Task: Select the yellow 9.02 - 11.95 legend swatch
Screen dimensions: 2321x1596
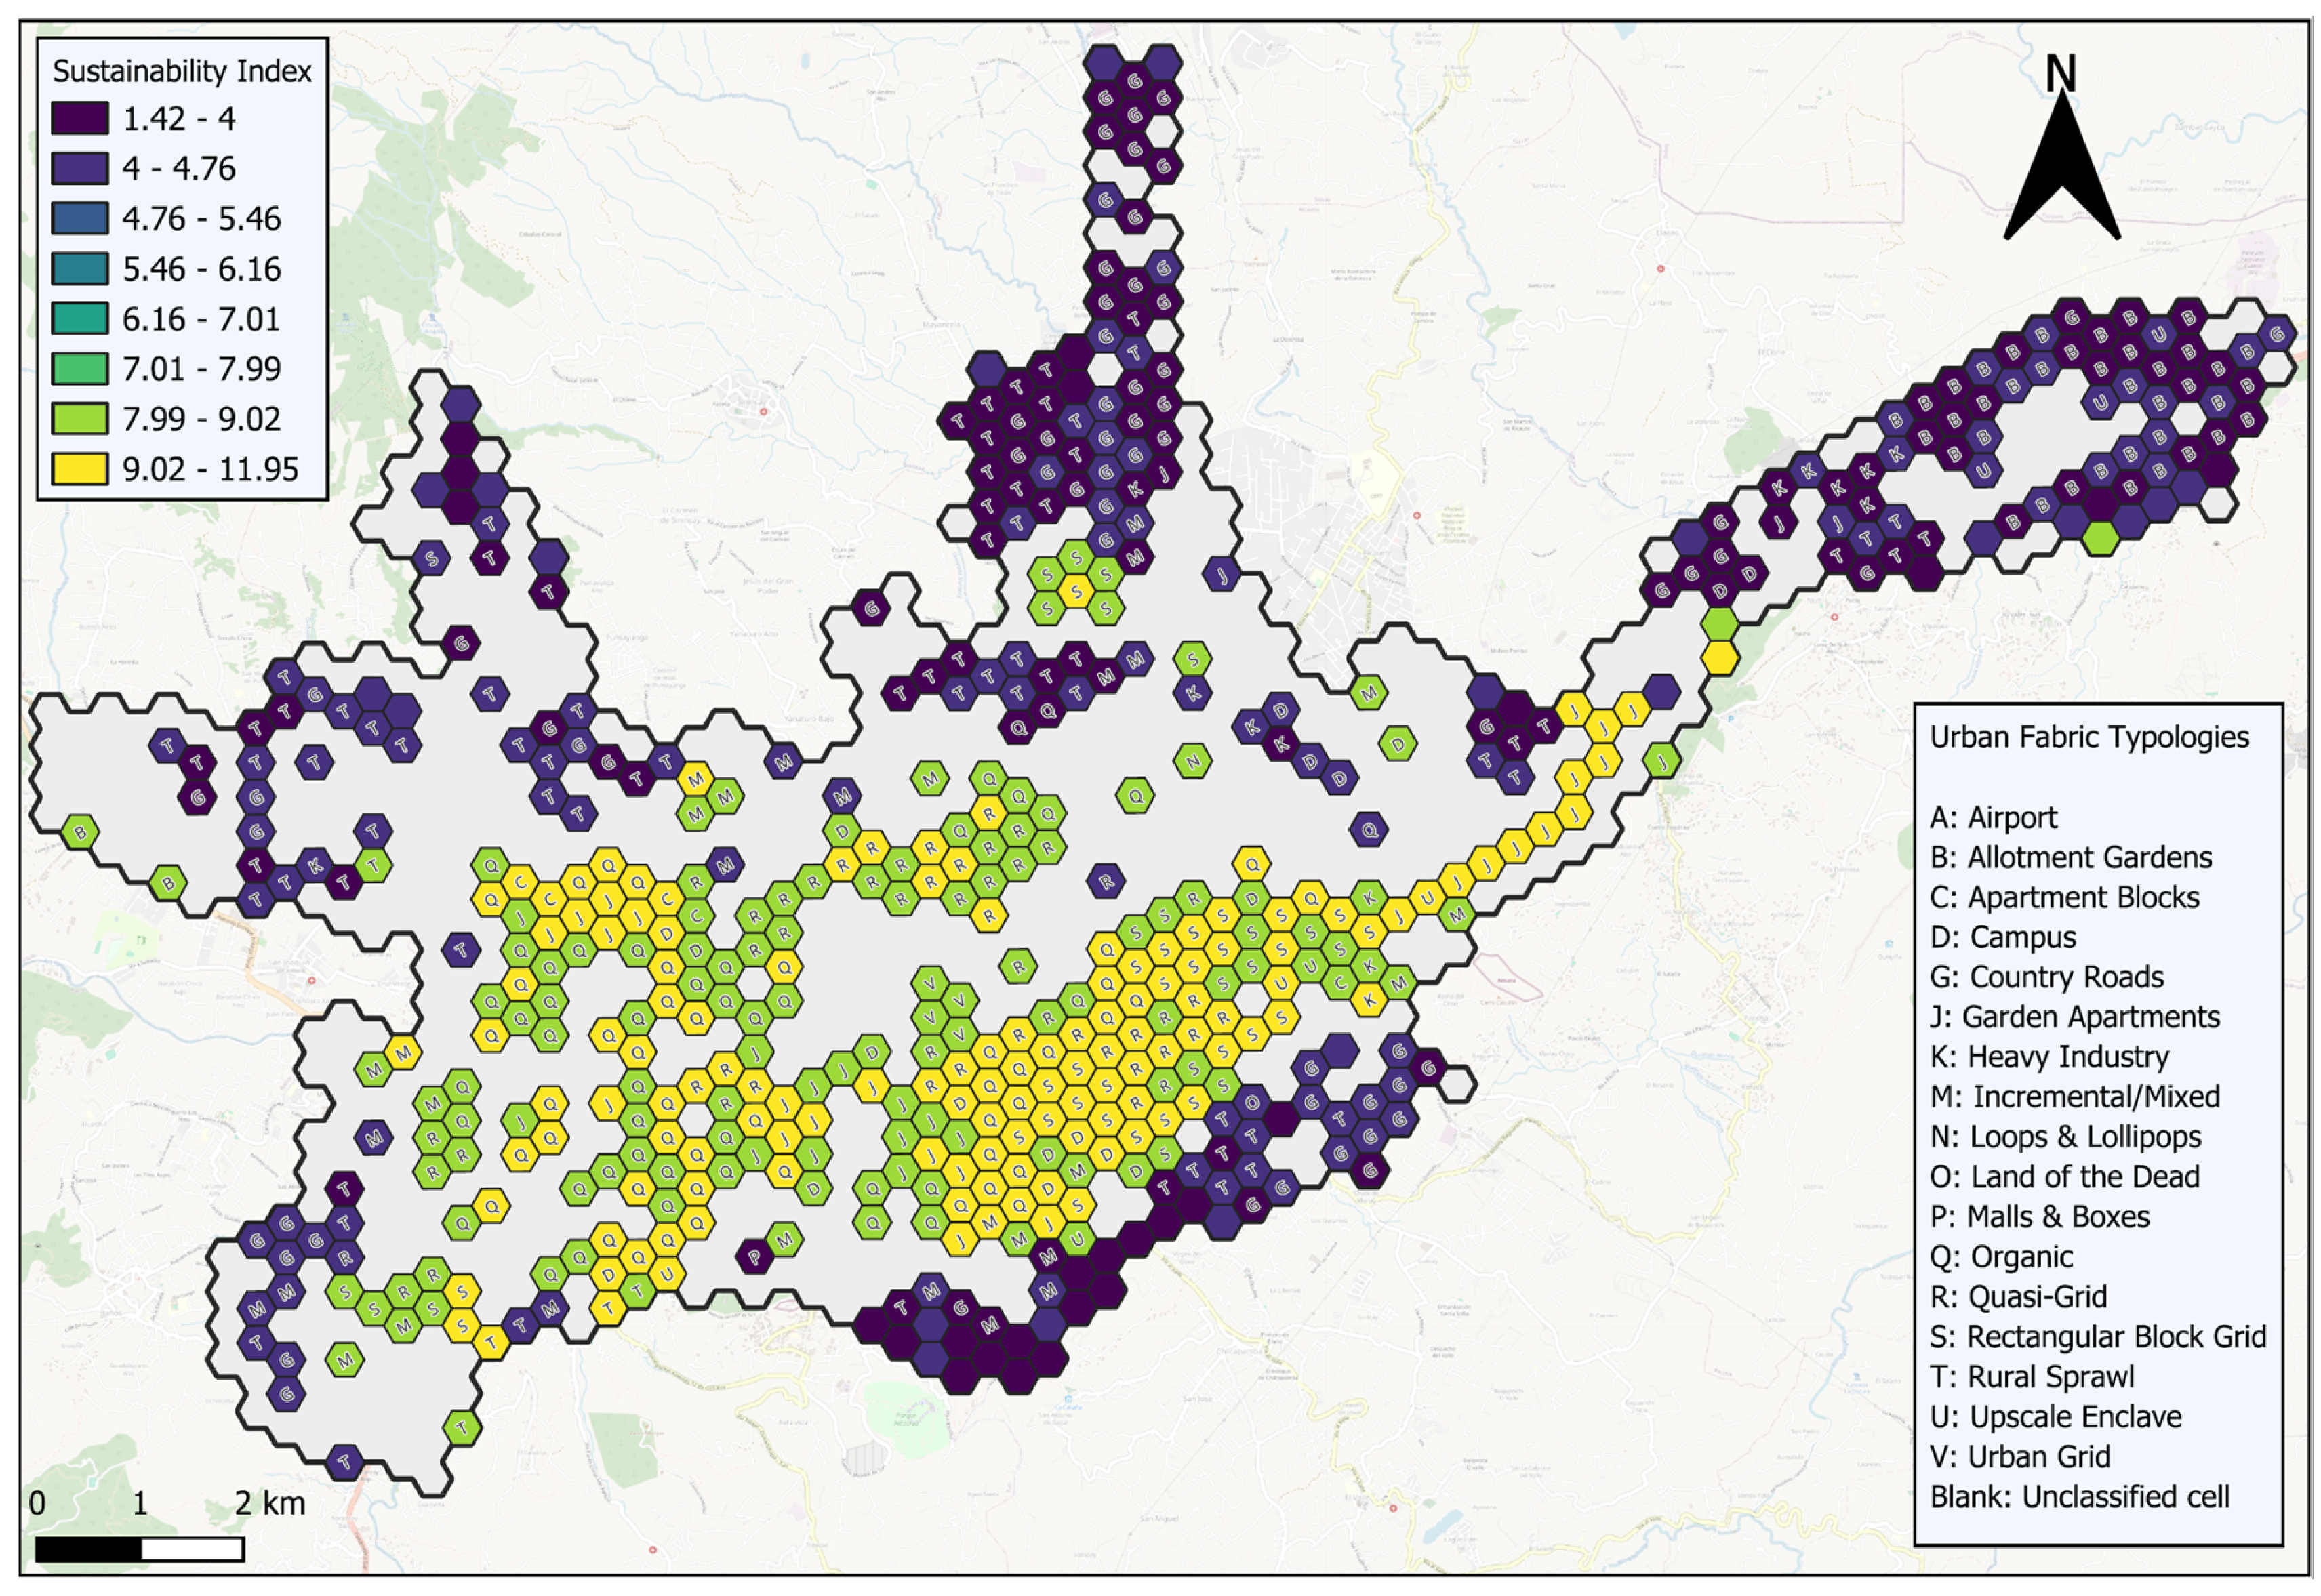Action: click(x=80, y=468)
